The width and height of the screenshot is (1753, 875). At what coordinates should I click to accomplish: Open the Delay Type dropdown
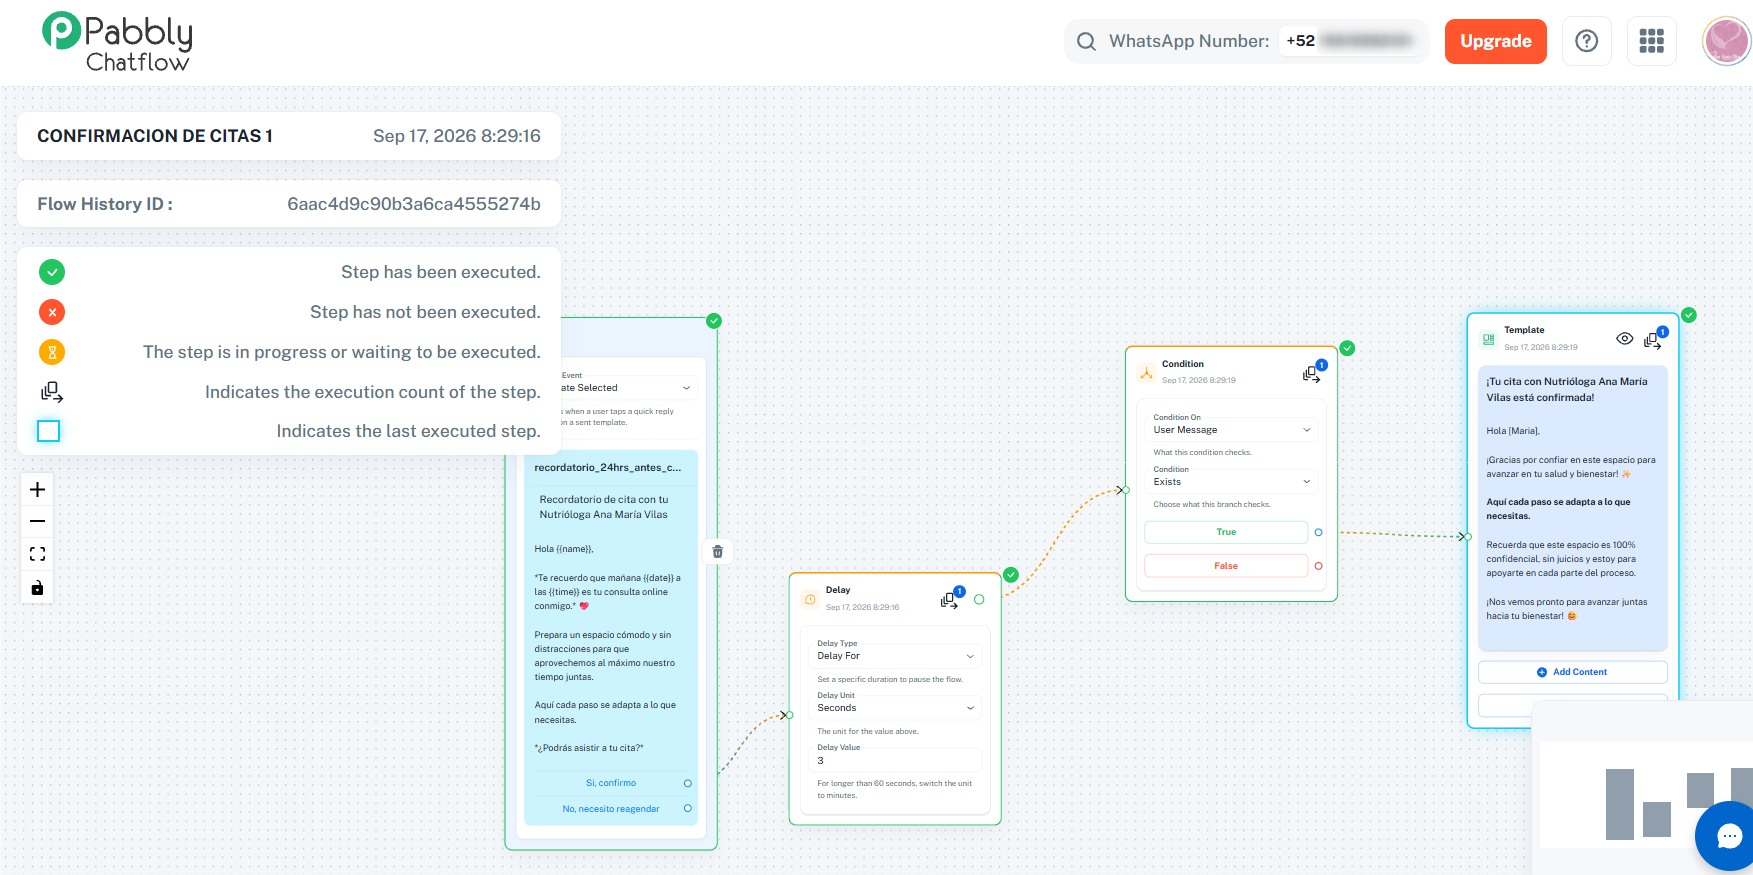895,655
